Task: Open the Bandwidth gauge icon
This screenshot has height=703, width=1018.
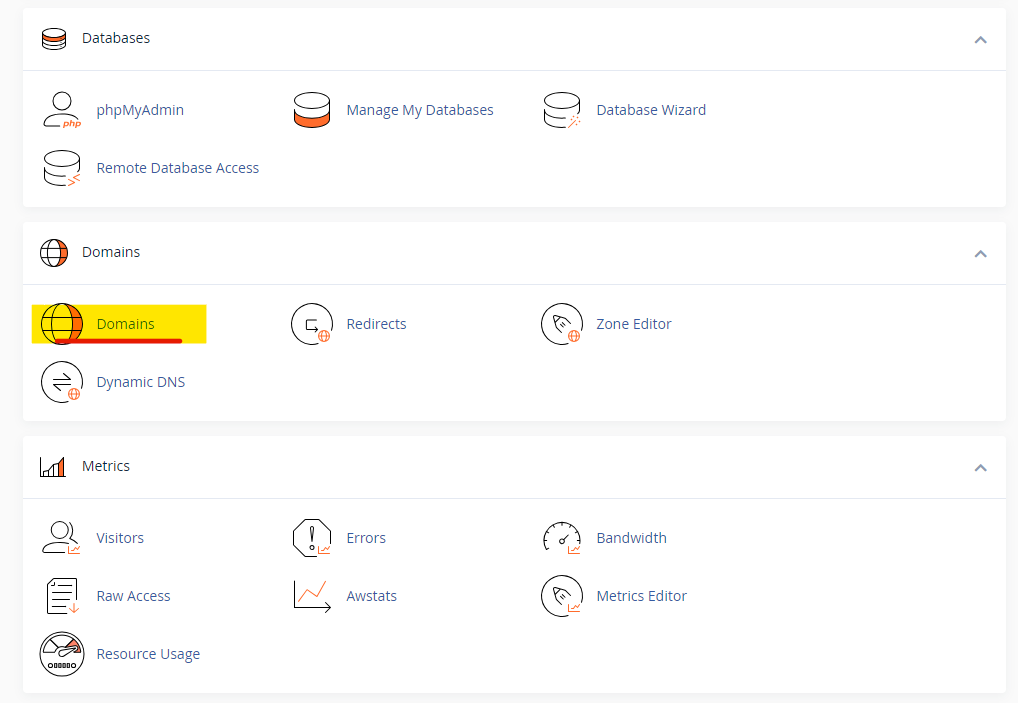Action: pyautogui.click(x=561, y=538)
